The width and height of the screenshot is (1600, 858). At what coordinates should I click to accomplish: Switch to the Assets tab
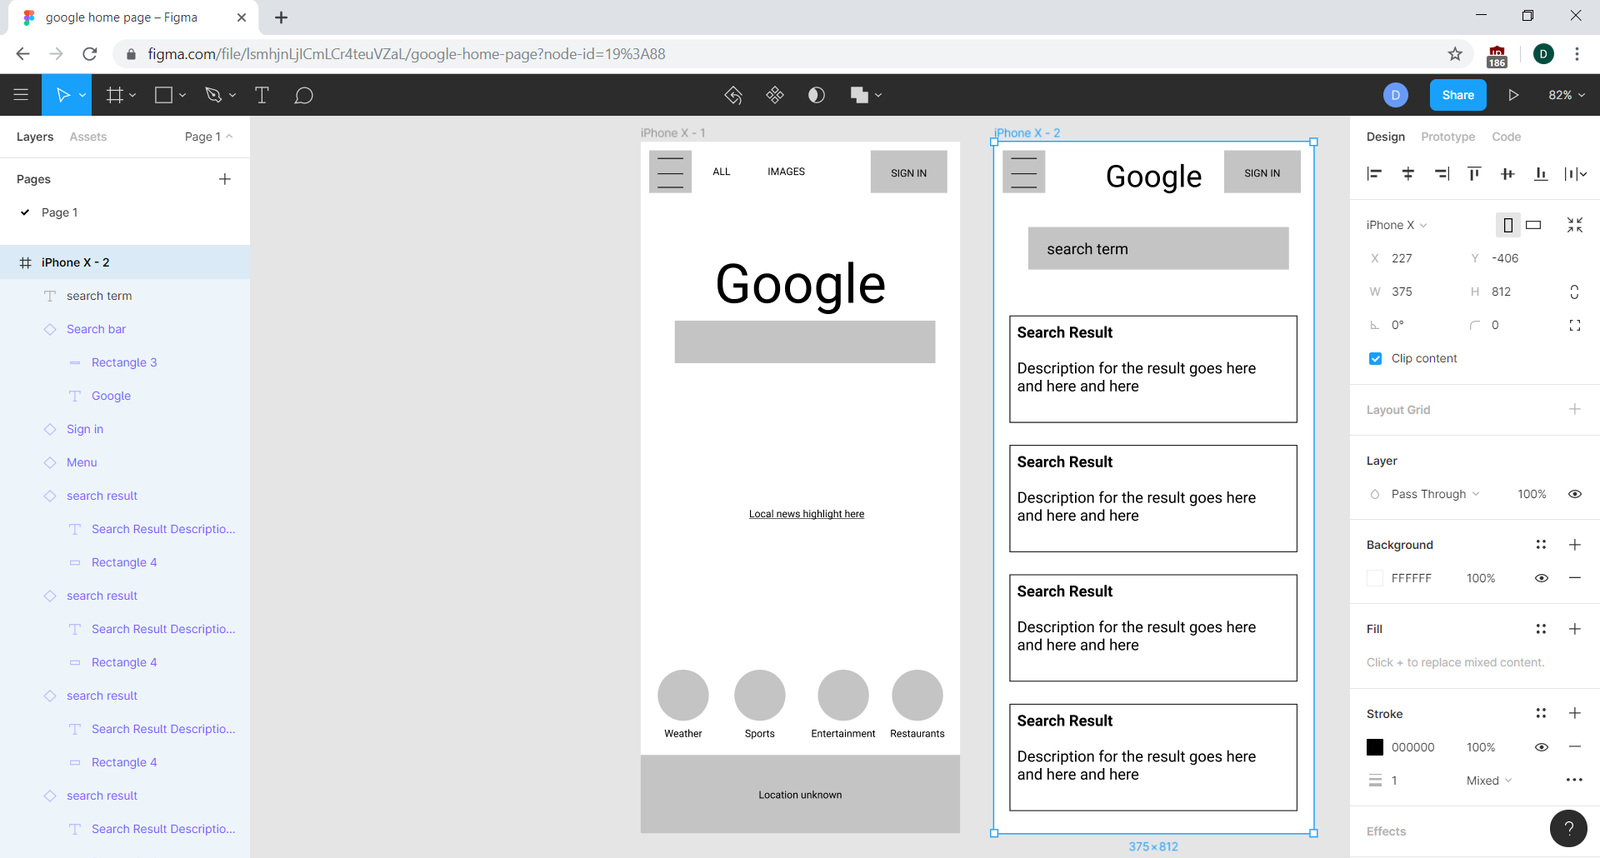(x=88, y=137)
